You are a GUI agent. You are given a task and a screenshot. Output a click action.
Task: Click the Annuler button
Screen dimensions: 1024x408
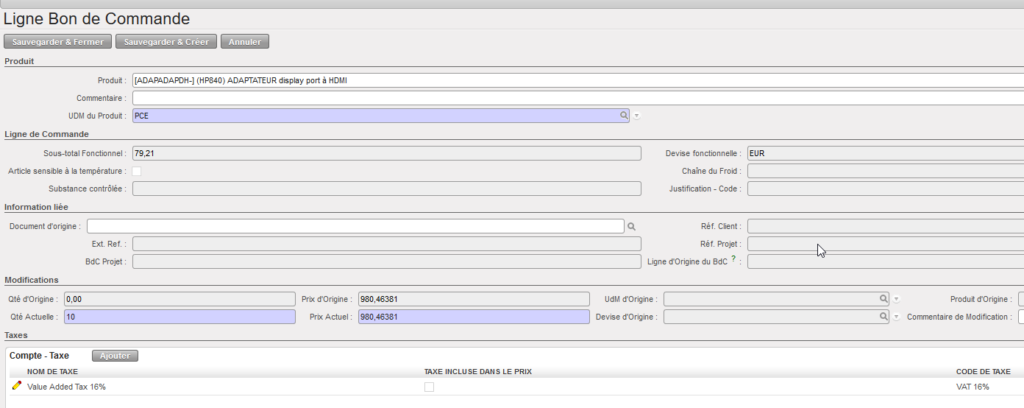(245, 42)
